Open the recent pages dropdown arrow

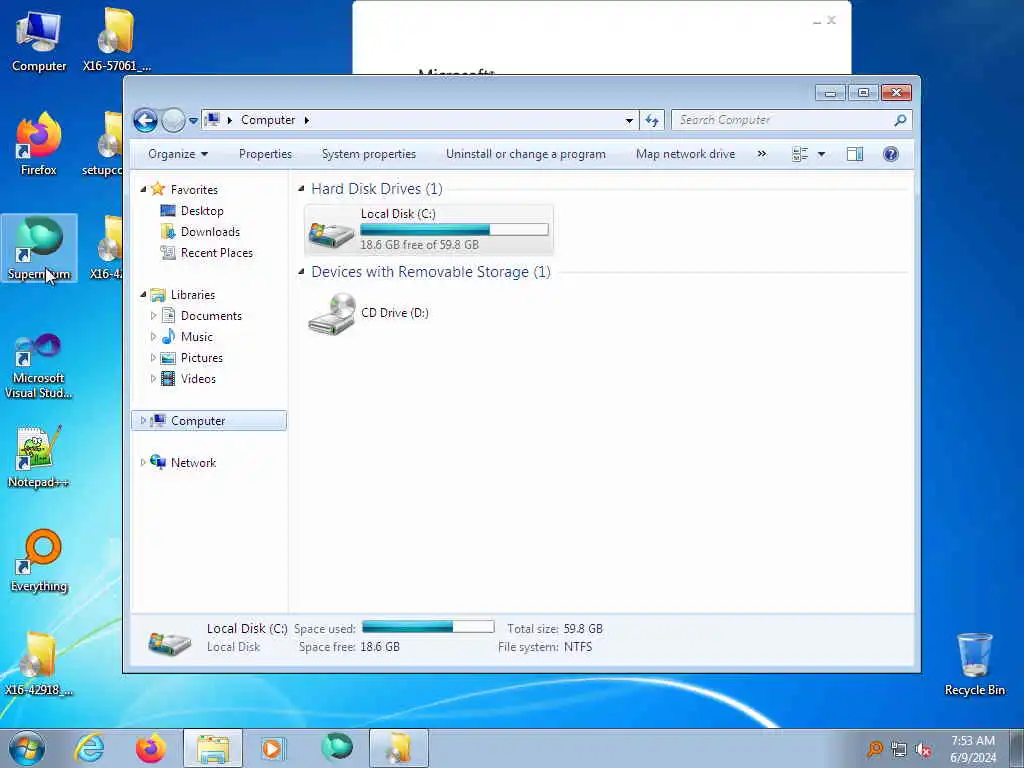(193, 120)
